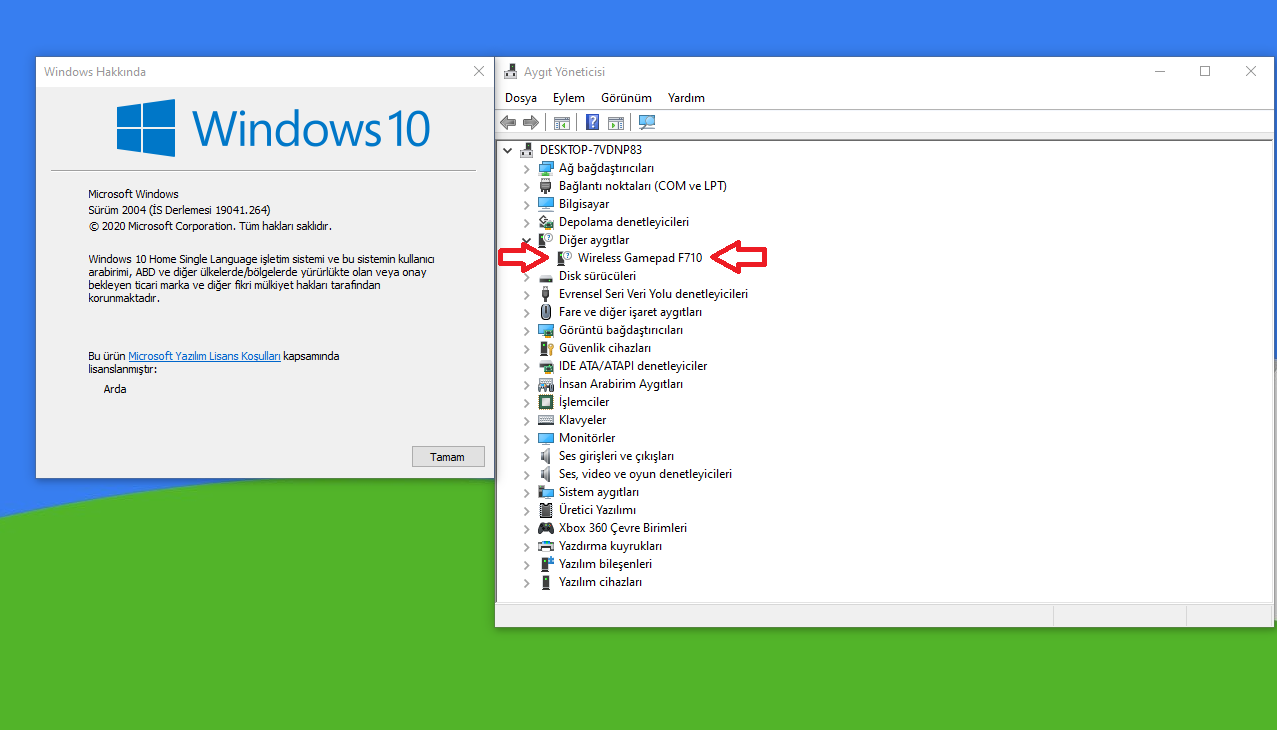
Task: Expand the Sistem aygıtları category
Action: pyautogui.click(x=527, y=492)
